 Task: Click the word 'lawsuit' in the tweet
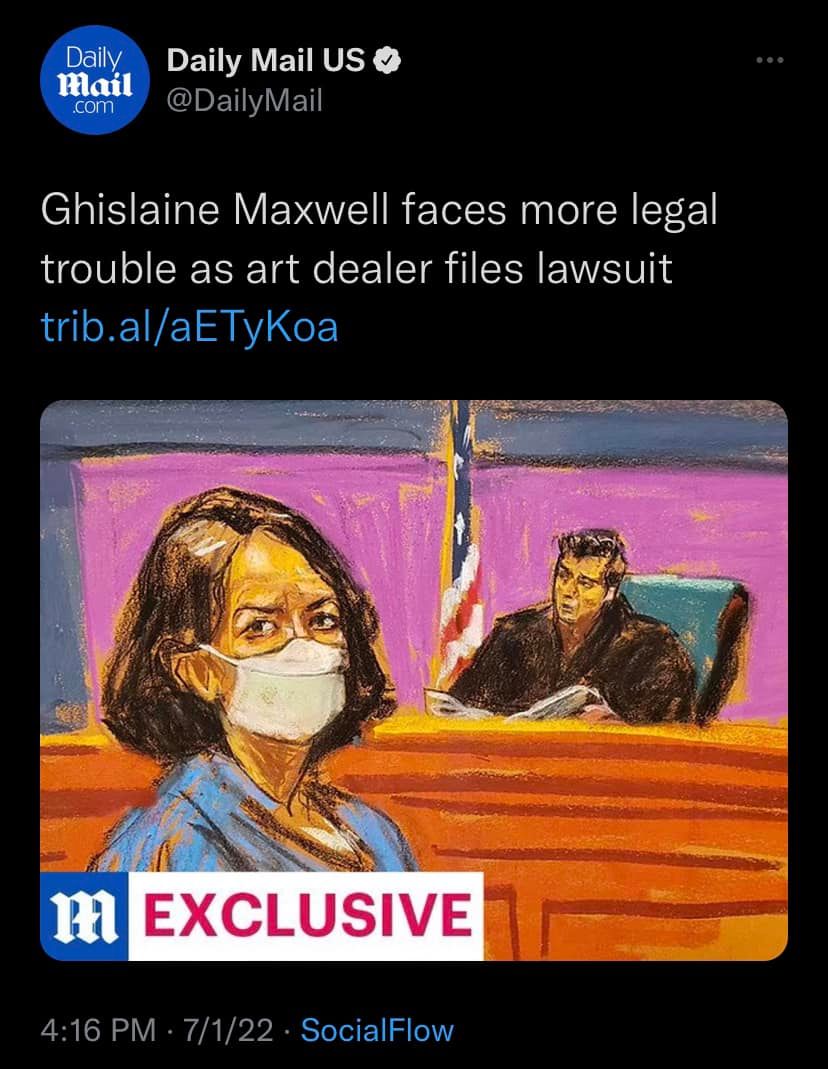click(604, 268)
